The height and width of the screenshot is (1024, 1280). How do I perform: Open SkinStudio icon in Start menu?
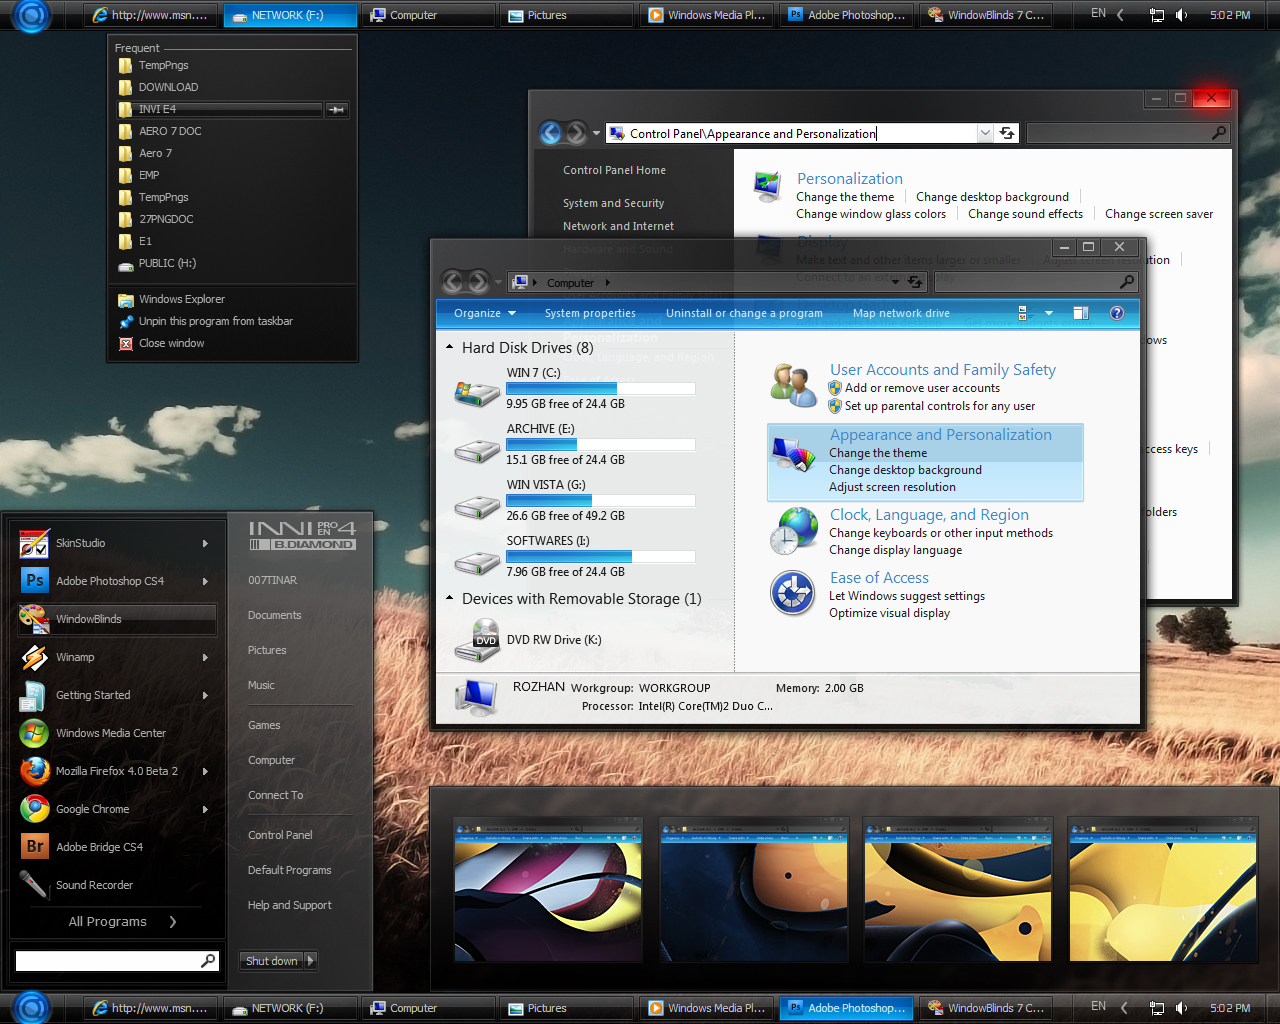[x=34, y=543]
